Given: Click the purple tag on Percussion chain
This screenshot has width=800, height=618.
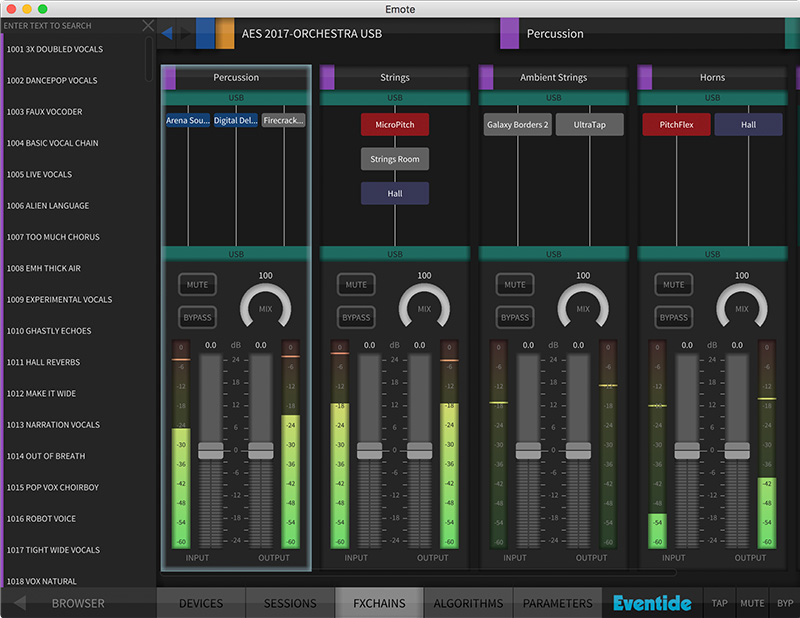Looking at the screenshot, I should [x=169, y=78].
